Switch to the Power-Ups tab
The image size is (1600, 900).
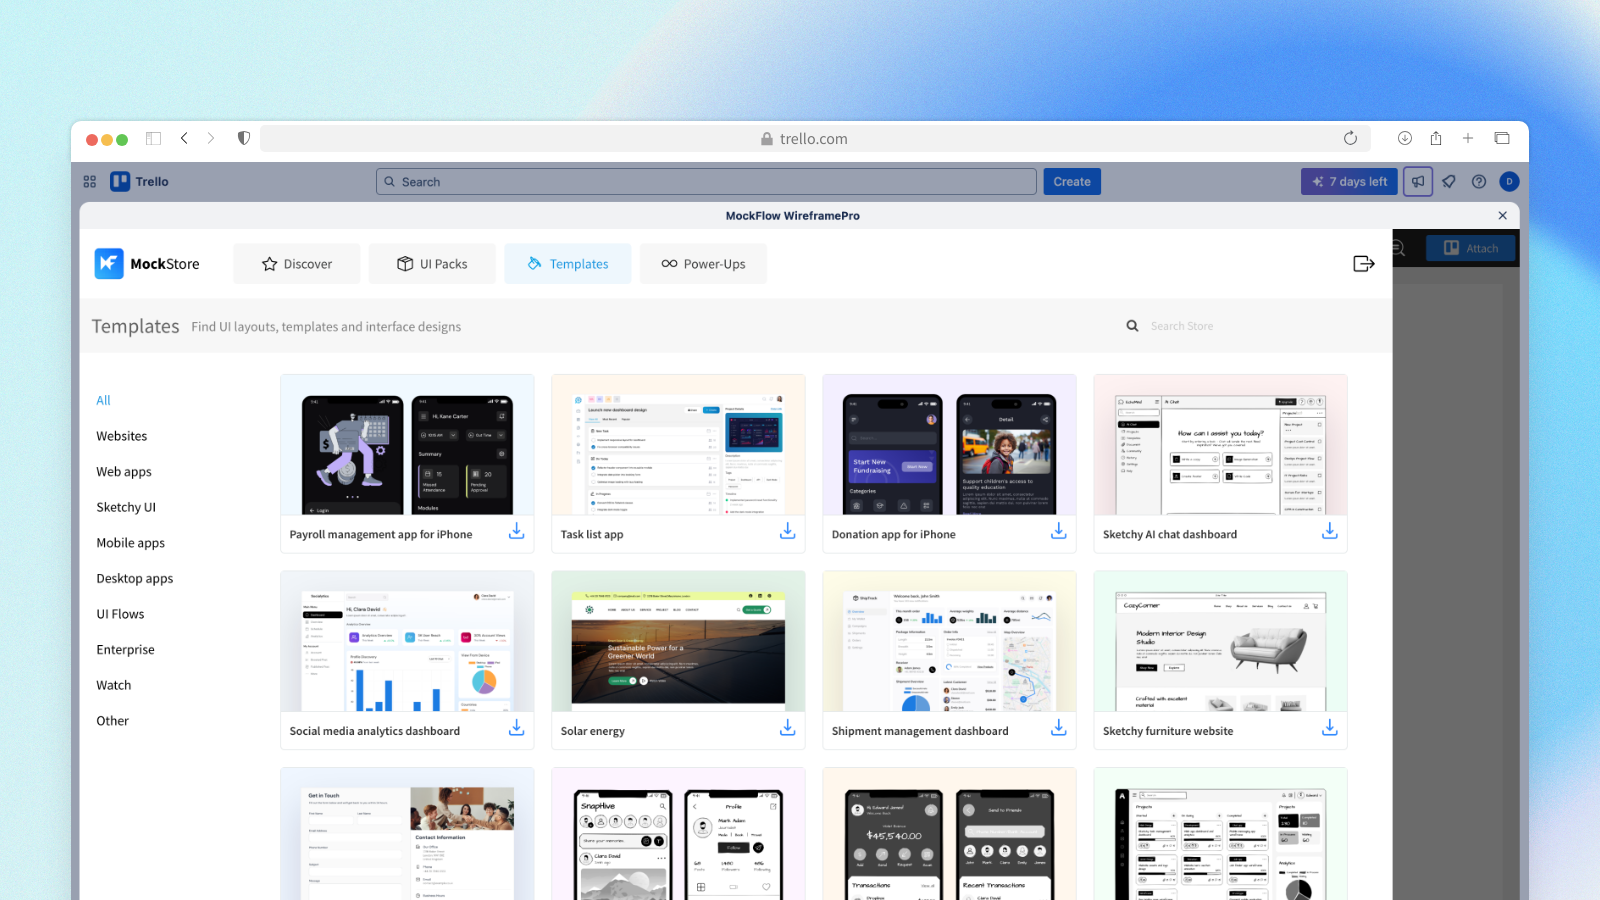(x=703, y=263)
